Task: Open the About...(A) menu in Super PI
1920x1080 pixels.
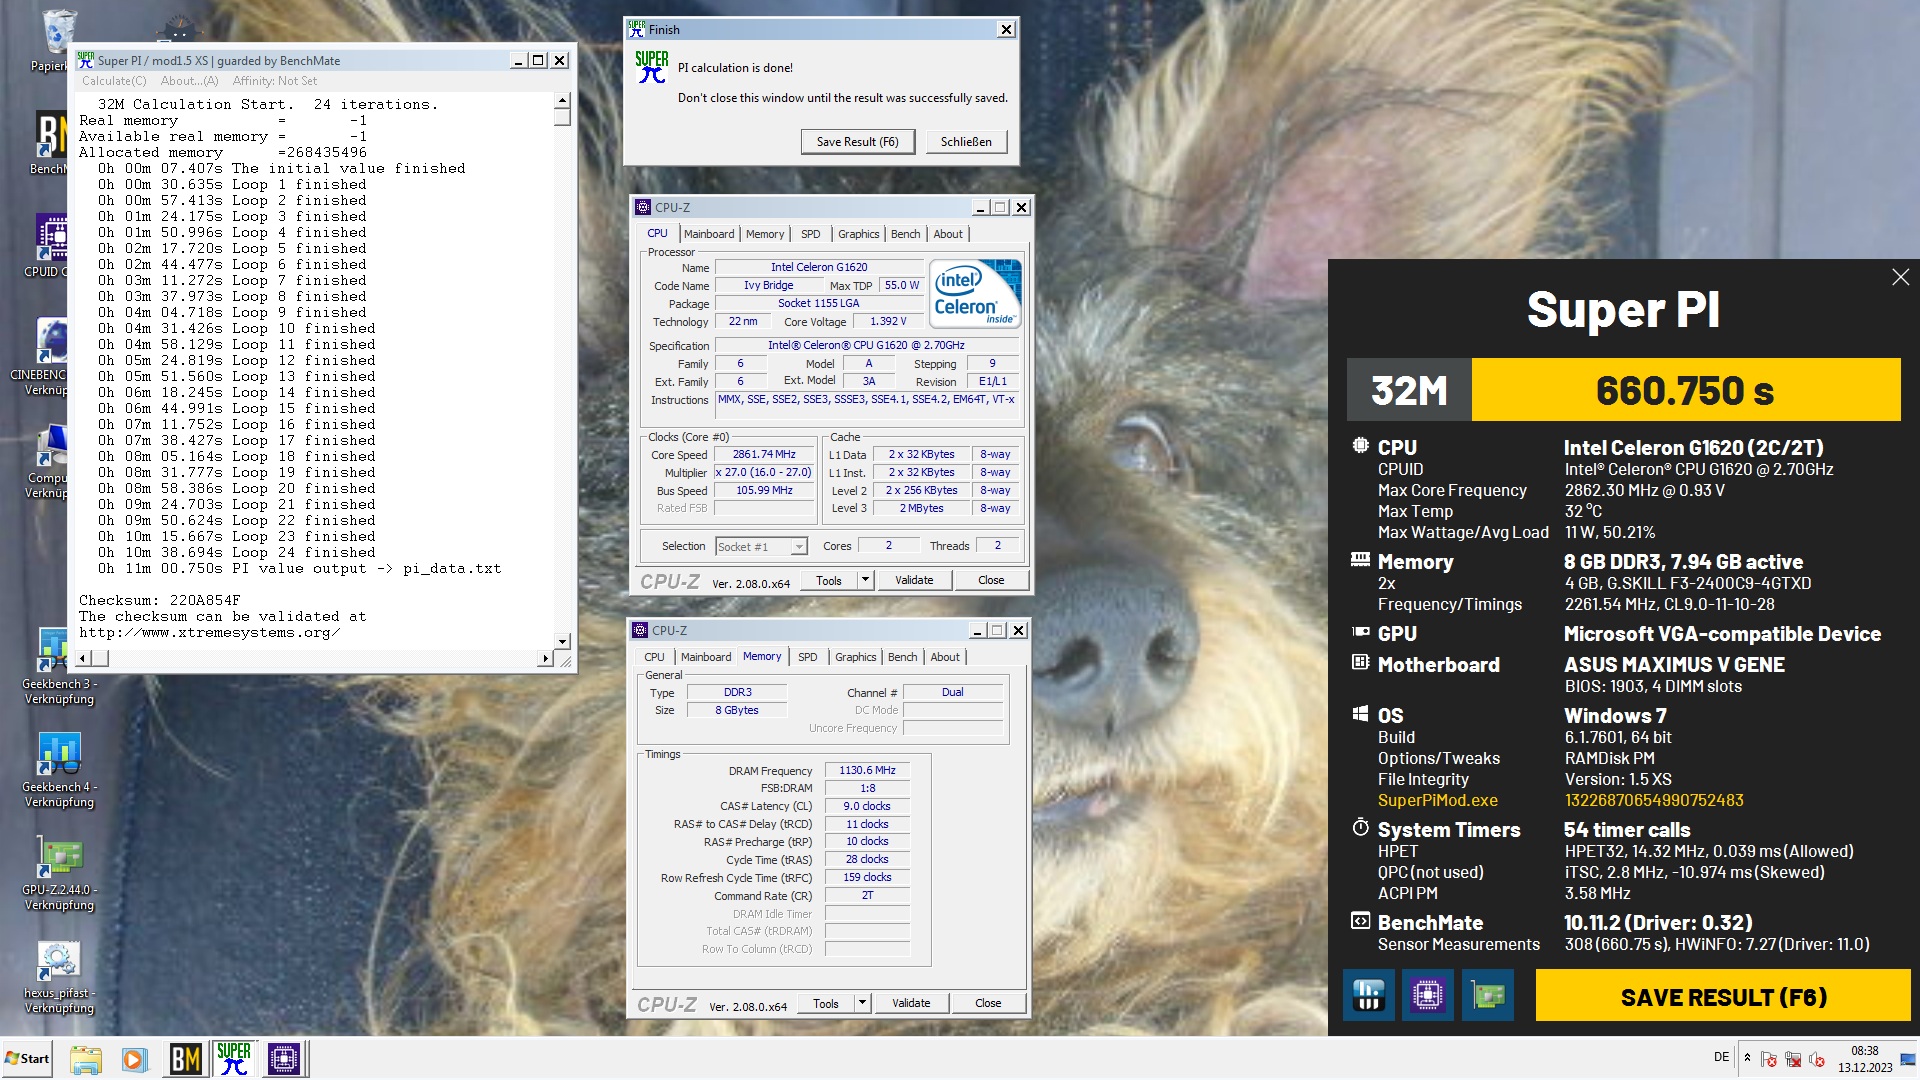Action: coord(189,81)
